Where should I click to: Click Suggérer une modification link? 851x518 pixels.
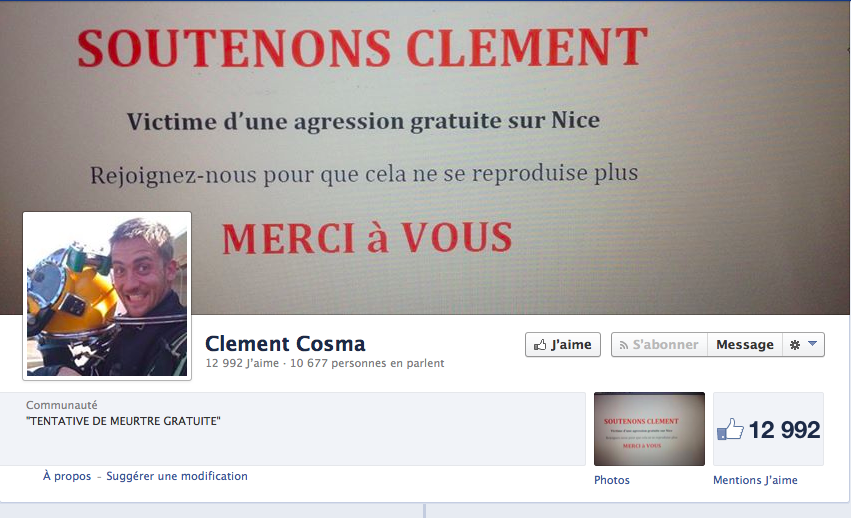[x=177, y=476]
